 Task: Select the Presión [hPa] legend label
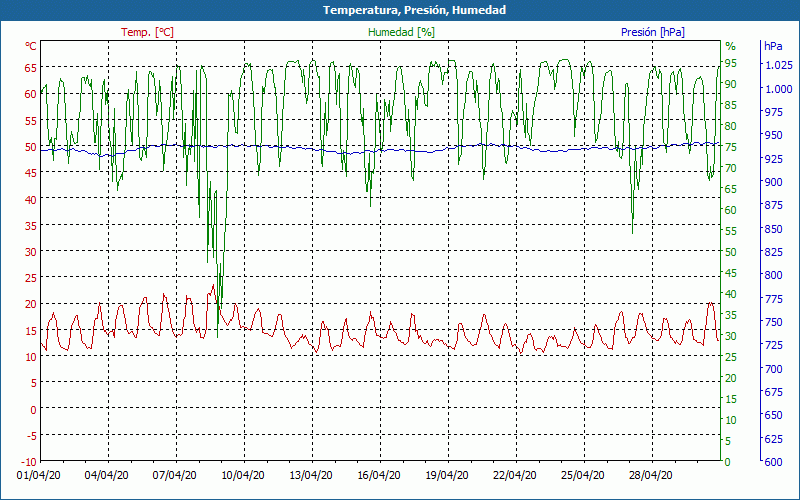tap(653, 32)
